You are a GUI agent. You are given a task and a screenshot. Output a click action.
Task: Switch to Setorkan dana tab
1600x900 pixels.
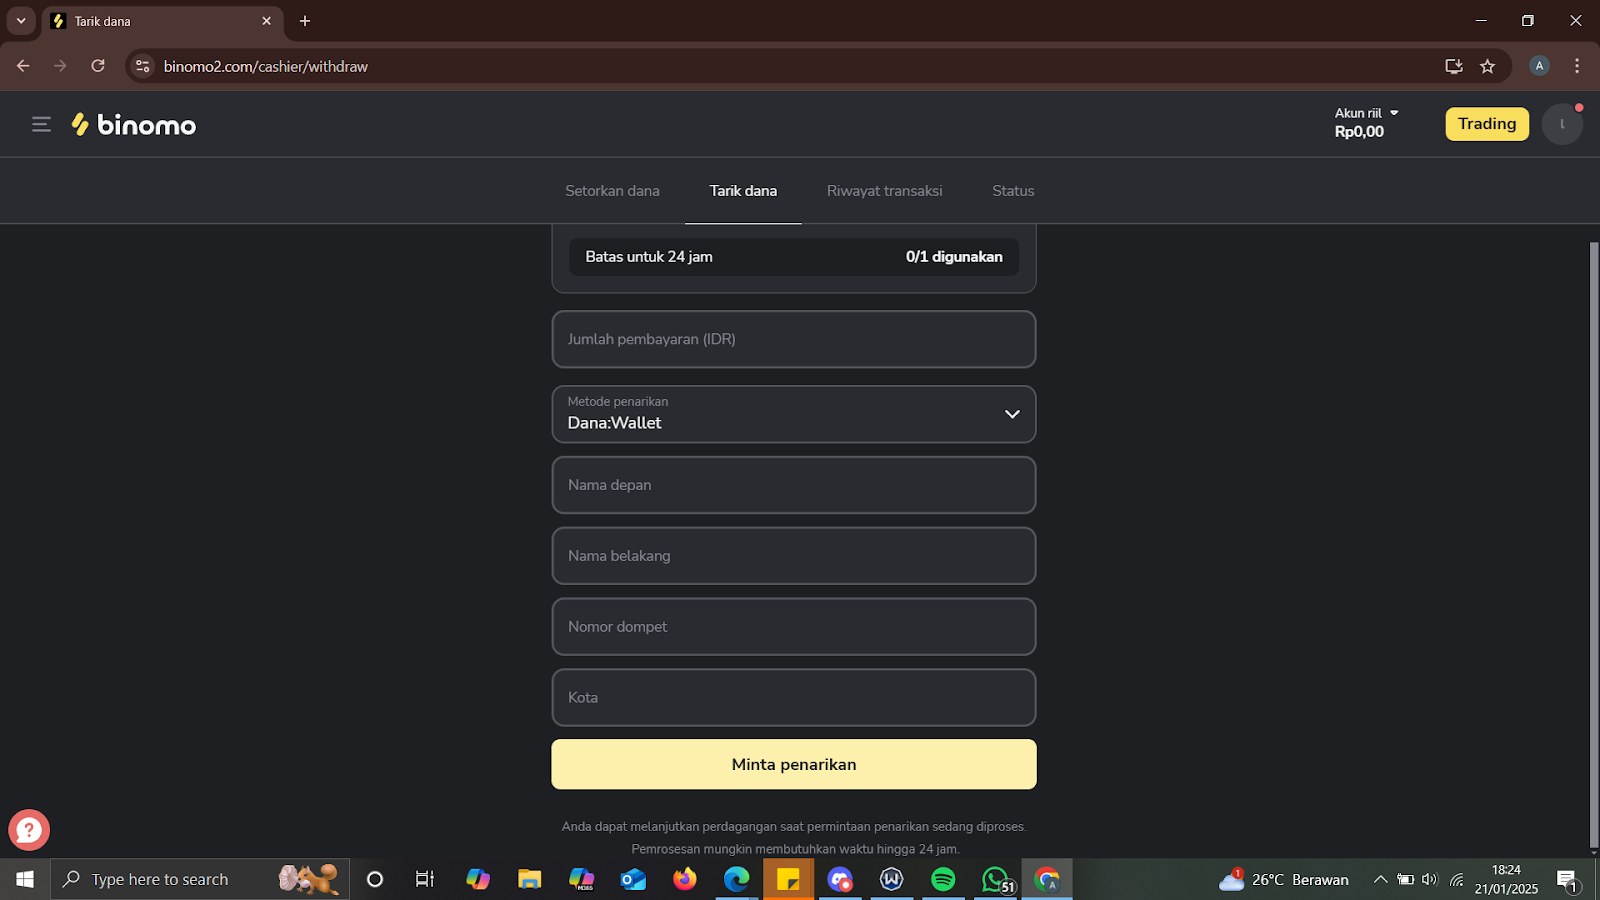(x=612, y=191)
